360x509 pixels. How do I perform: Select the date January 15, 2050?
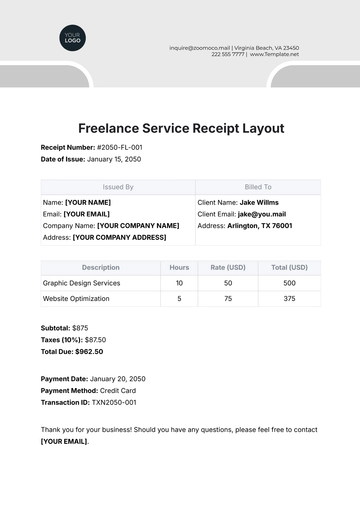(x=114, y=159)
